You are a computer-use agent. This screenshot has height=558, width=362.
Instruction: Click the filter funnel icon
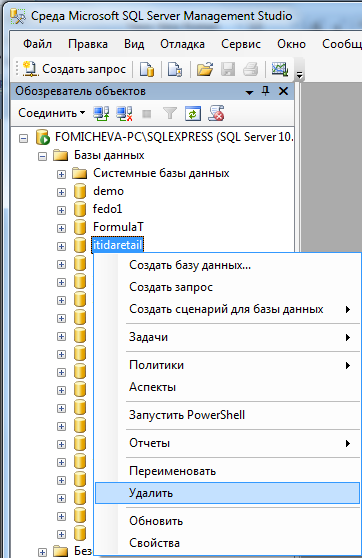click(x=170, y=114)
